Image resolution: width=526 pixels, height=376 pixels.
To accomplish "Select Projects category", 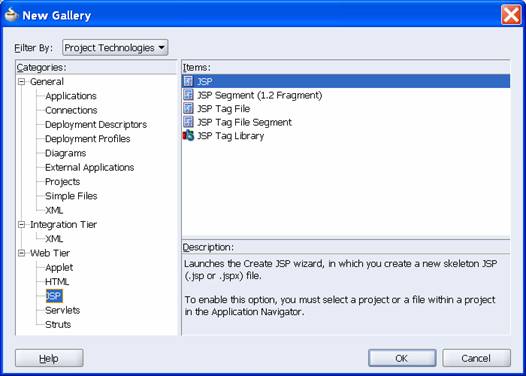I will click(x=62, y=182).
